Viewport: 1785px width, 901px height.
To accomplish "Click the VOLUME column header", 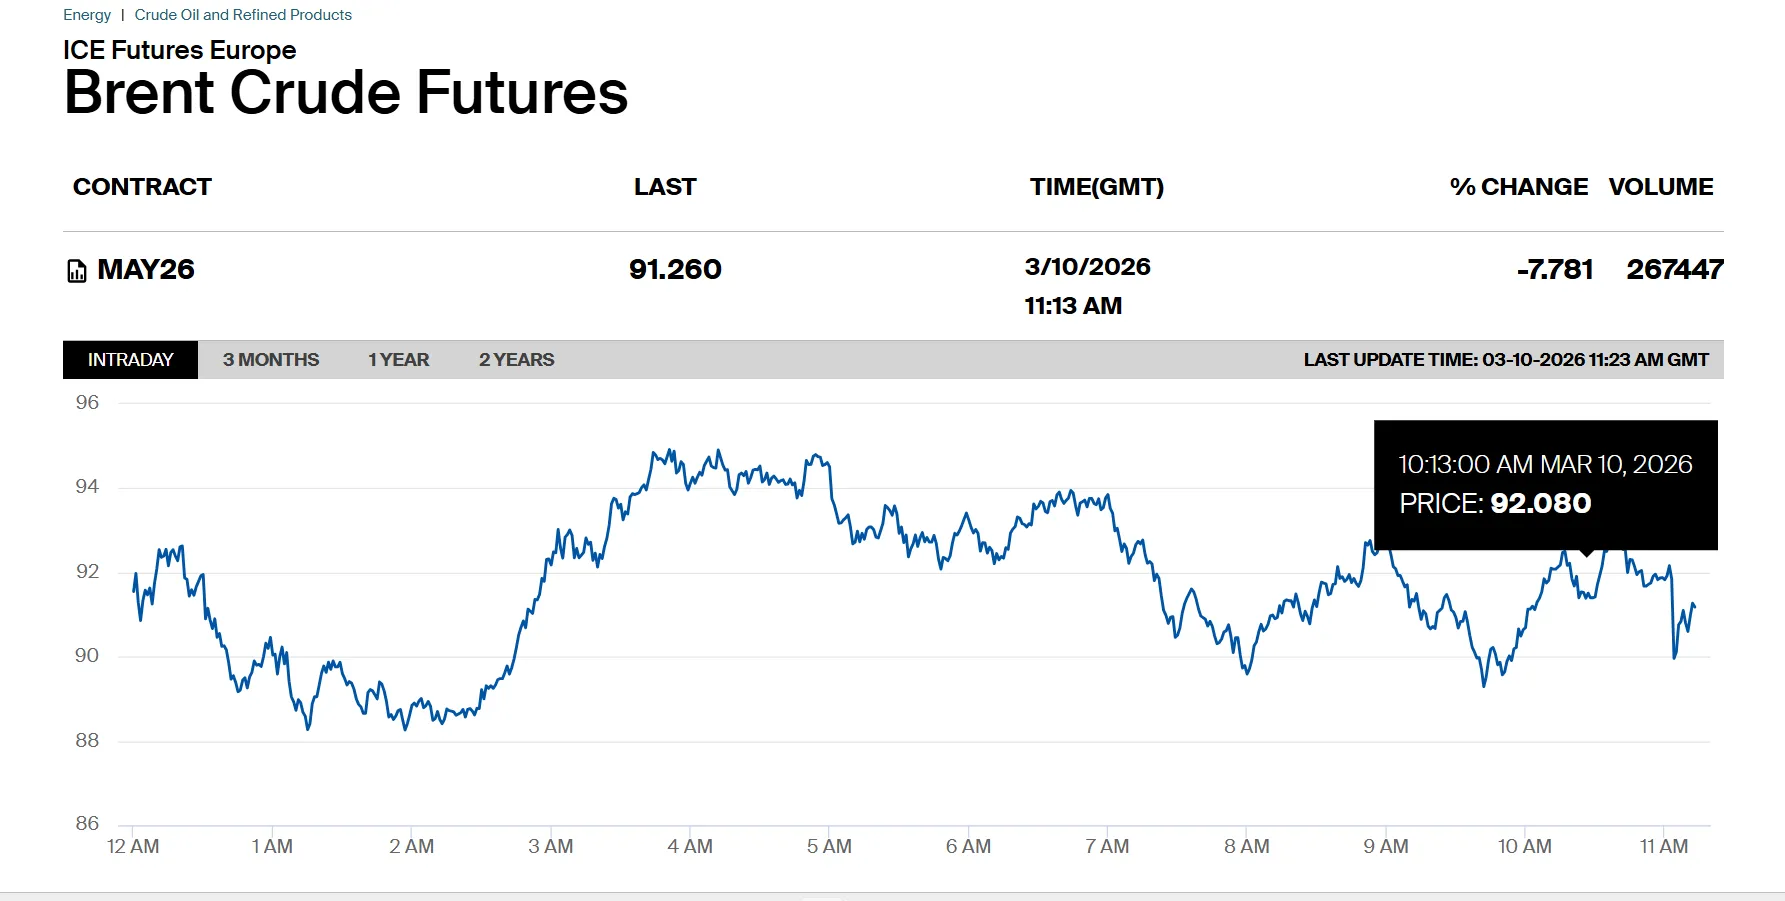I will (x=1661, y=187).
